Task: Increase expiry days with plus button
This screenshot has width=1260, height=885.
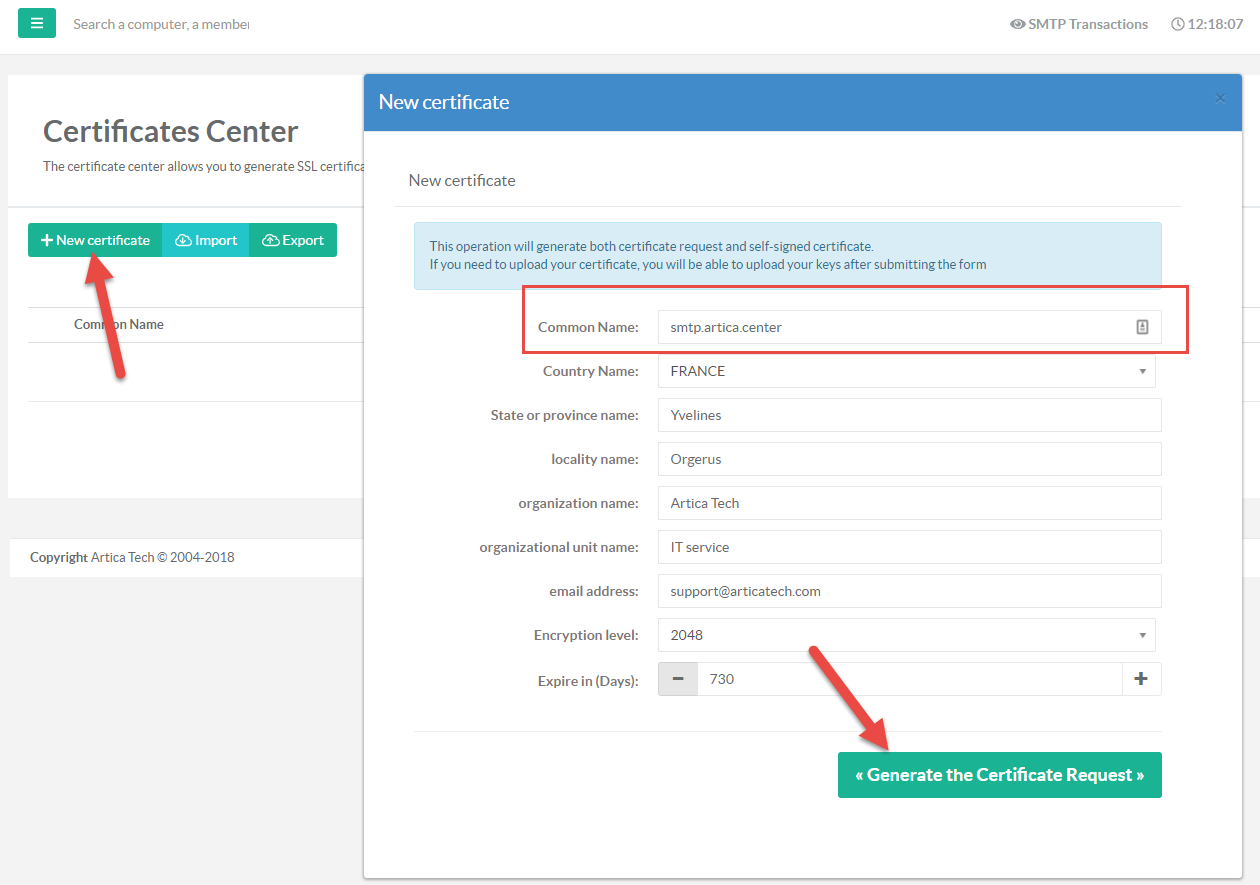Action: click(1141, 679)
